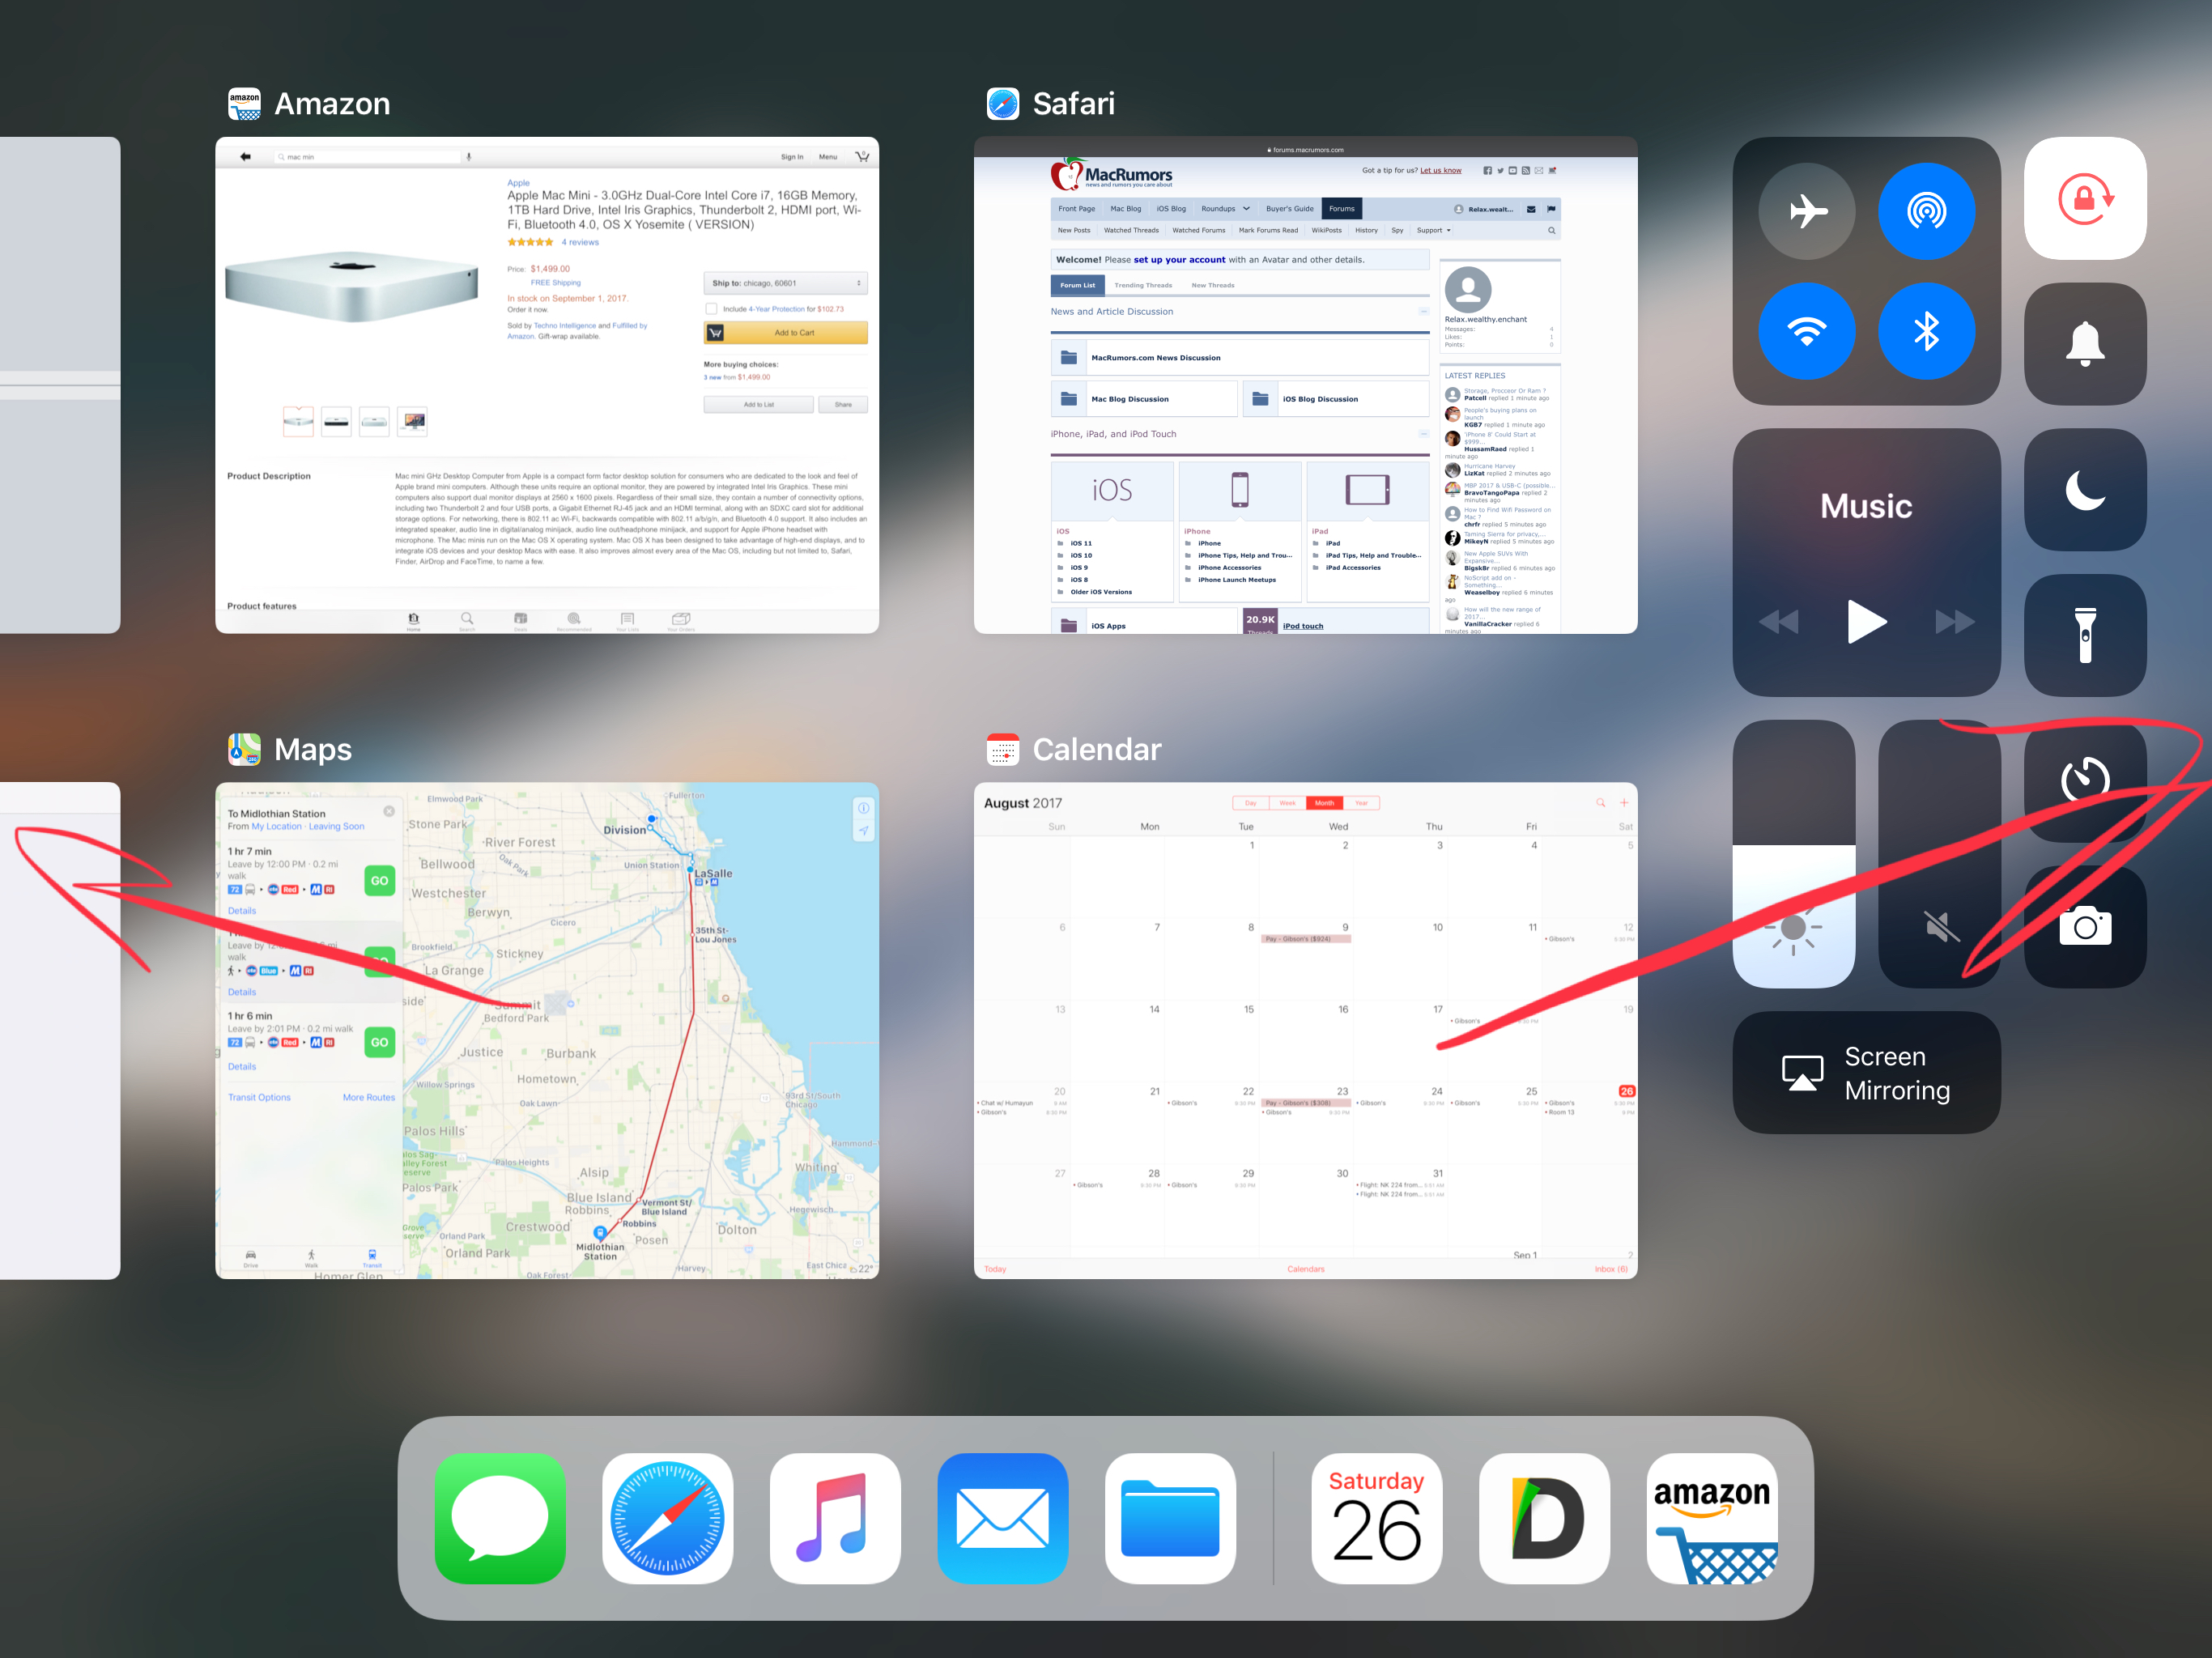Open Mail app from the dock
Screen dimensions: 2212x1658
(1002, 1517)
